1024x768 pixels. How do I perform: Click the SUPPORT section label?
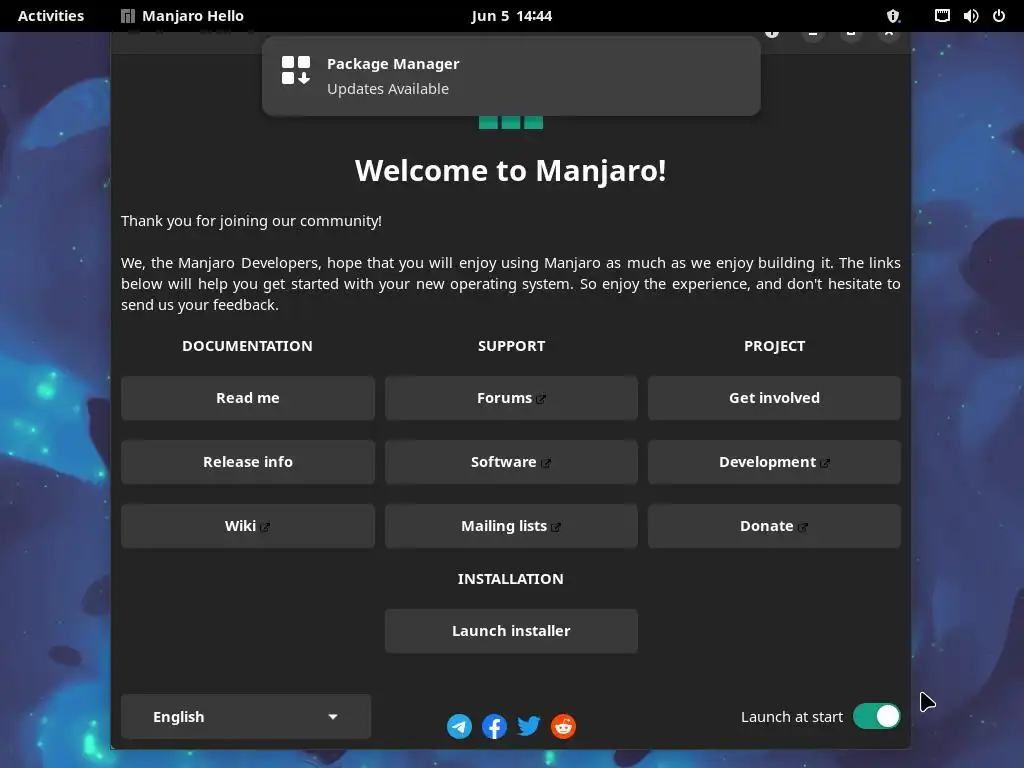point(511,345)
